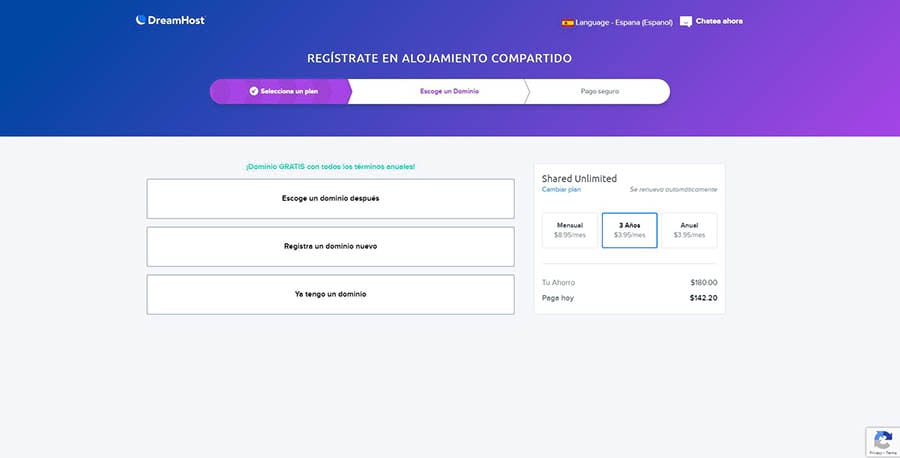Switch to the Escoge un Dominio step
Image resolution: width=900 pixels, height=458 pixels.
pyautogui.click(x=449, y=91)
